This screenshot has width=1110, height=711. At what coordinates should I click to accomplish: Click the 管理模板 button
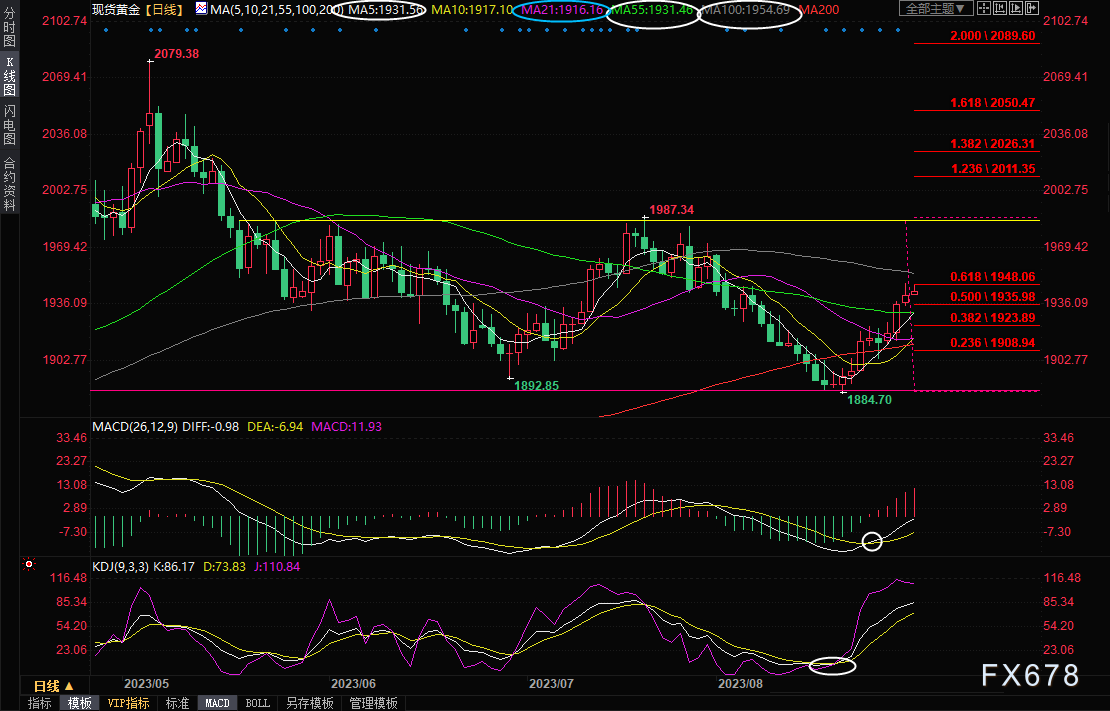[372, 703]
